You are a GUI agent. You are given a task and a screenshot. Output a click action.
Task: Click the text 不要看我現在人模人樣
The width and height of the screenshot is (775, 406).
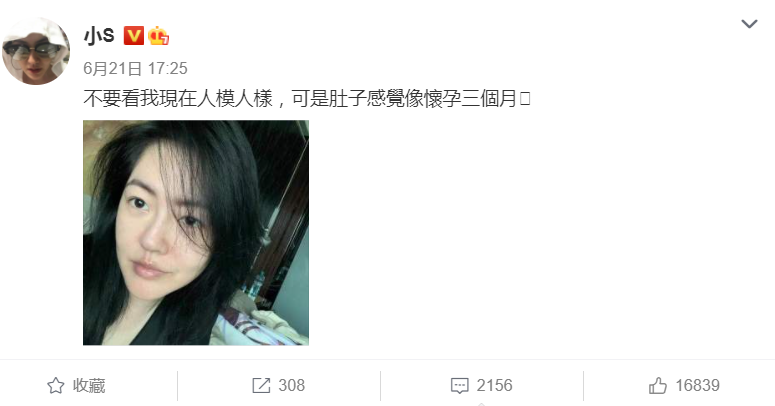(x=178, y=98)
